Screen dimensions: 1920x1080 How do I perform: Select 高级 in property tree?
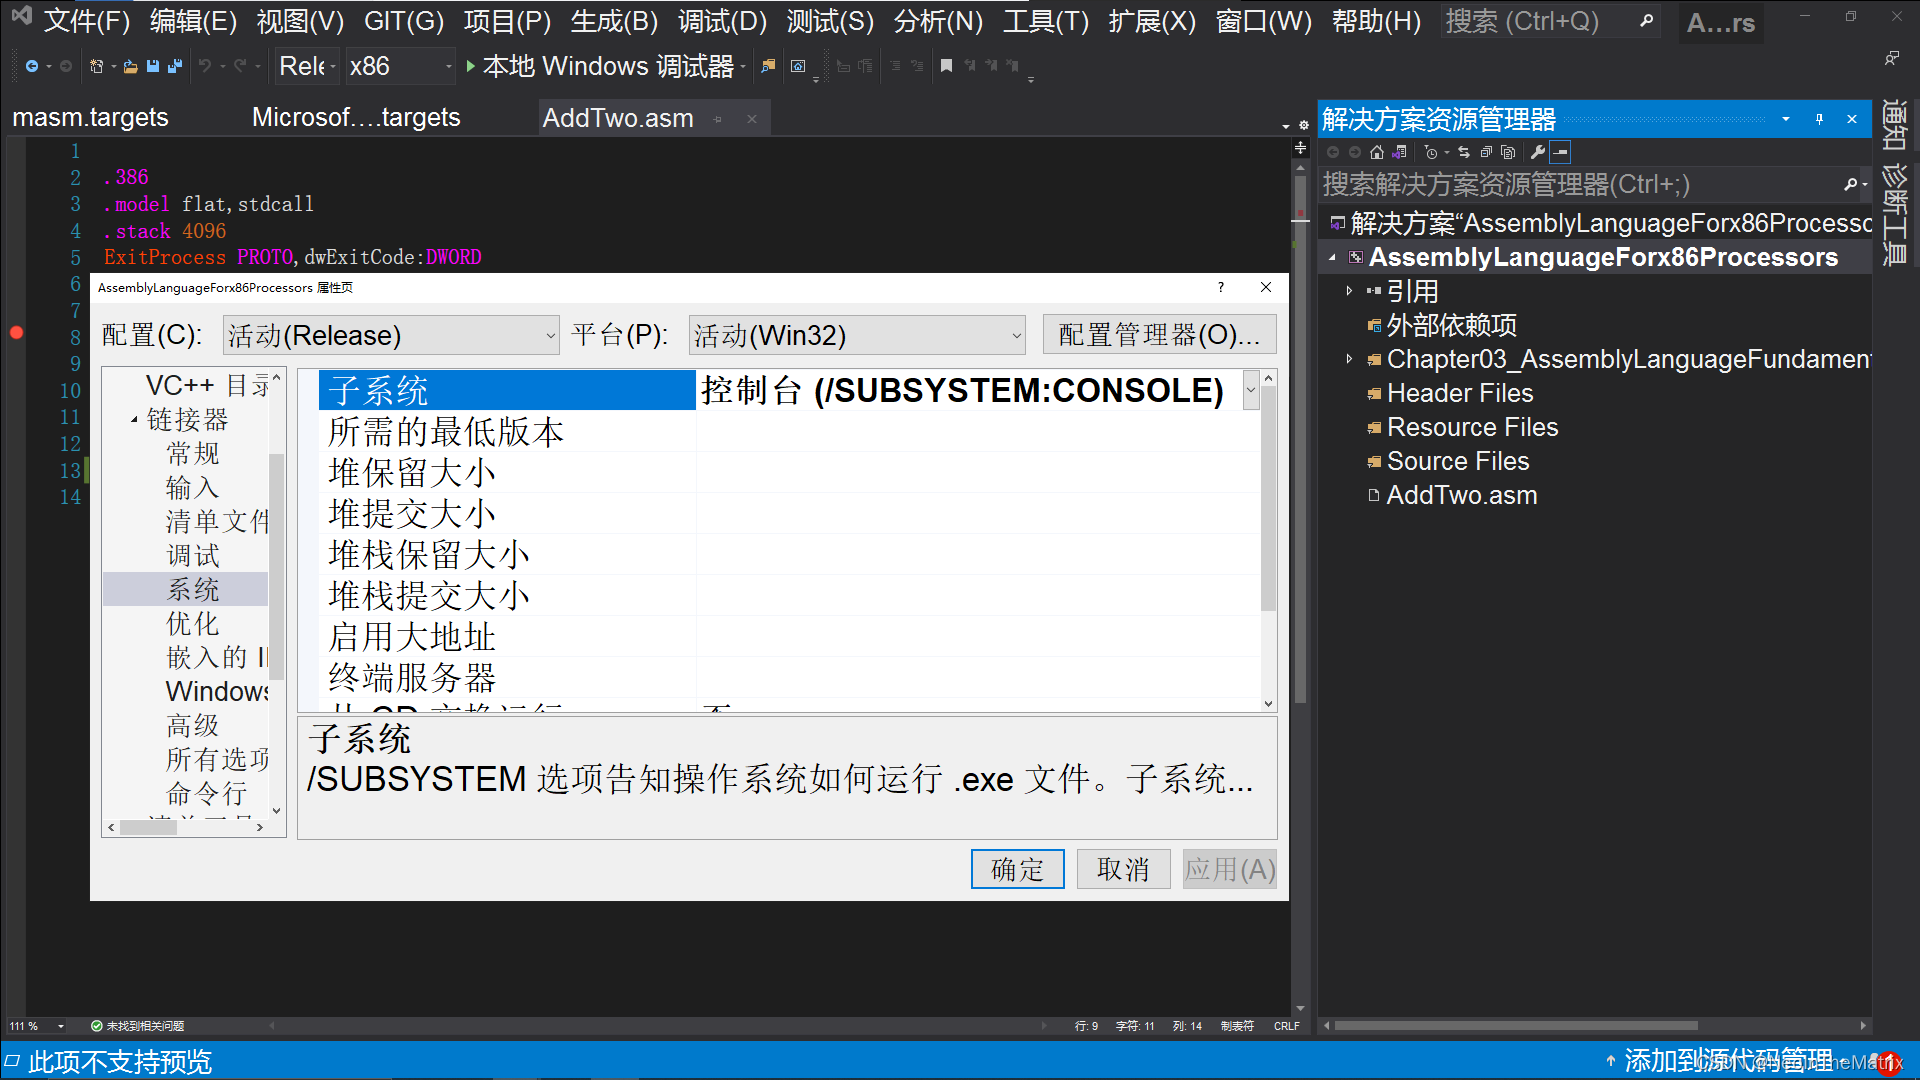click(x=193, y=726)
